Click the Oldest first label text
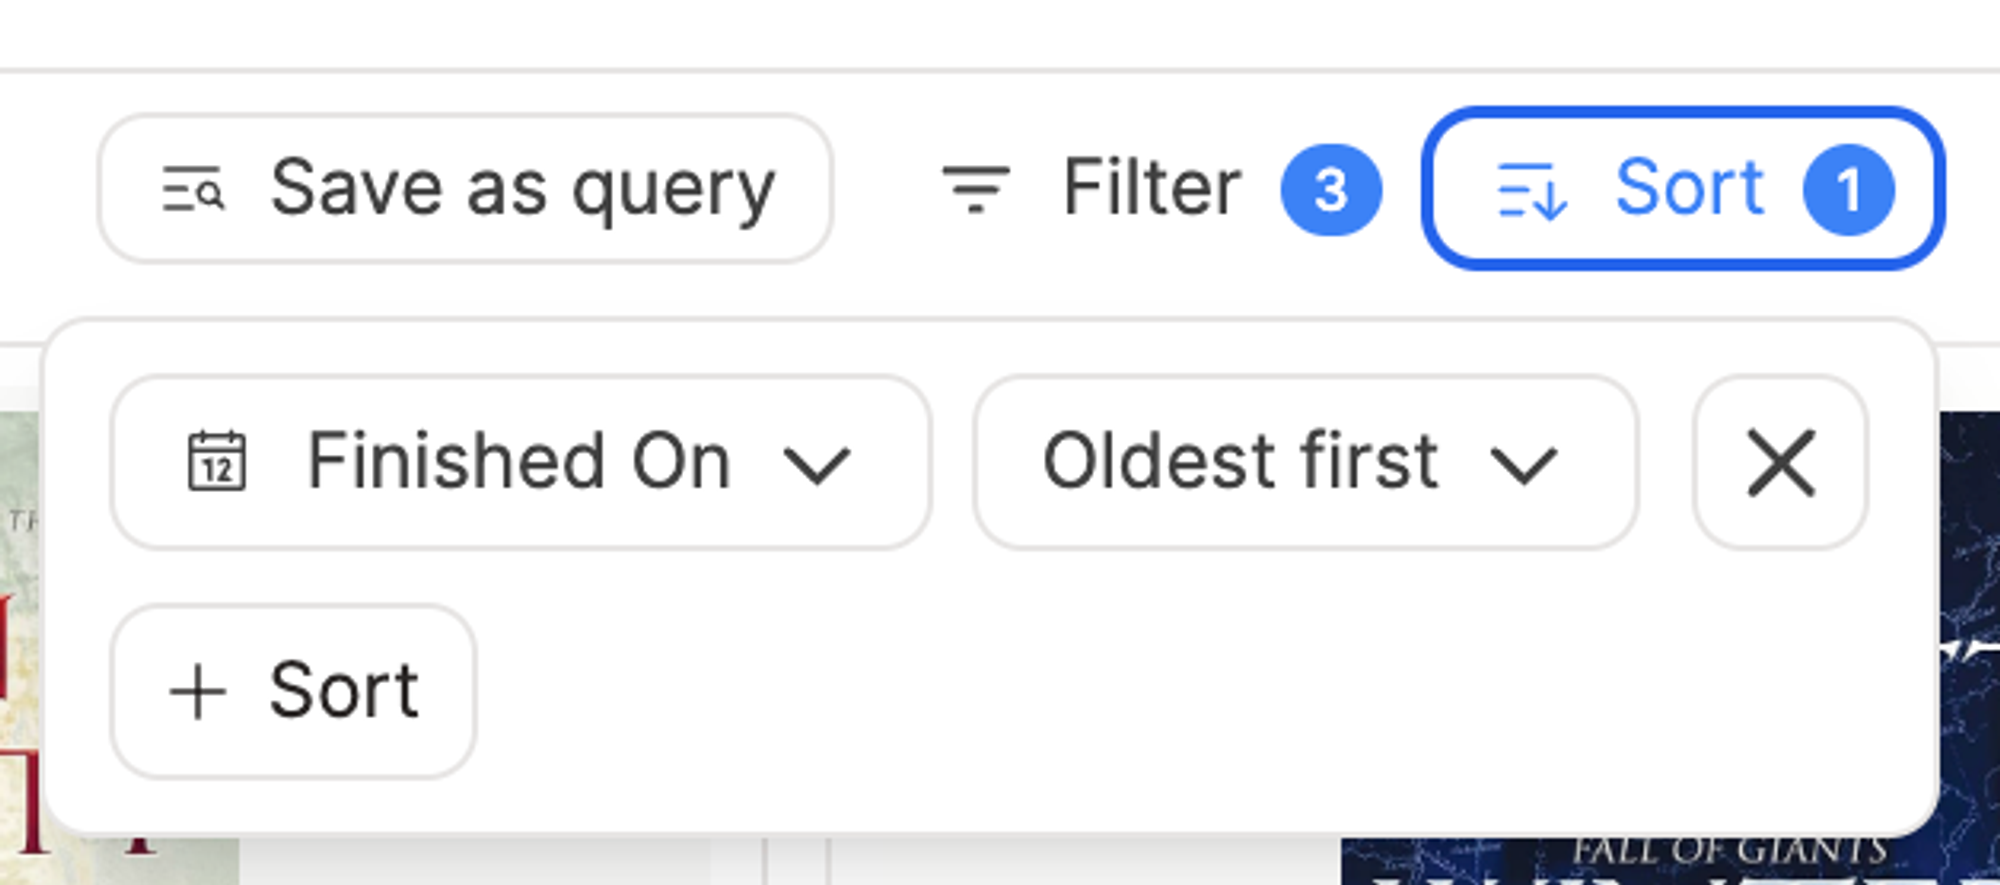 (1241, 461)
